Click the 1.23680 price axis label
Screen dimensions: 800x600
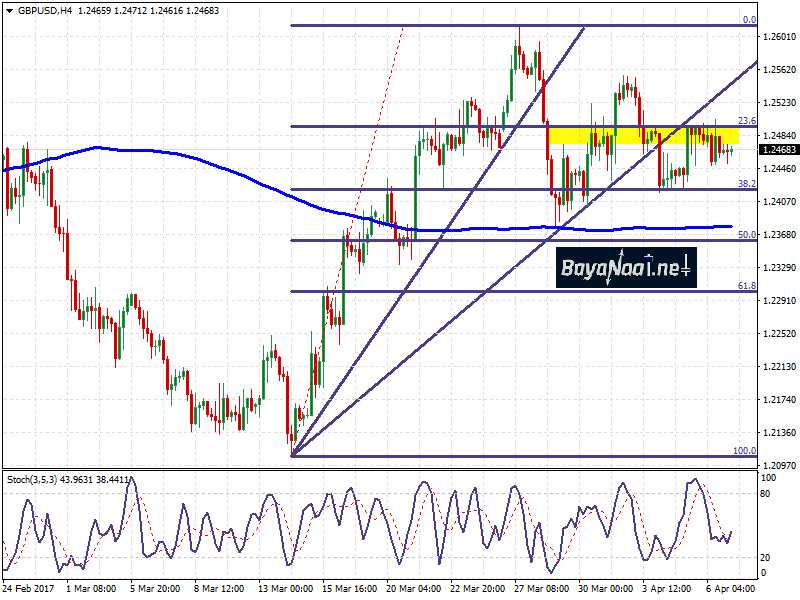coord(779,235)
